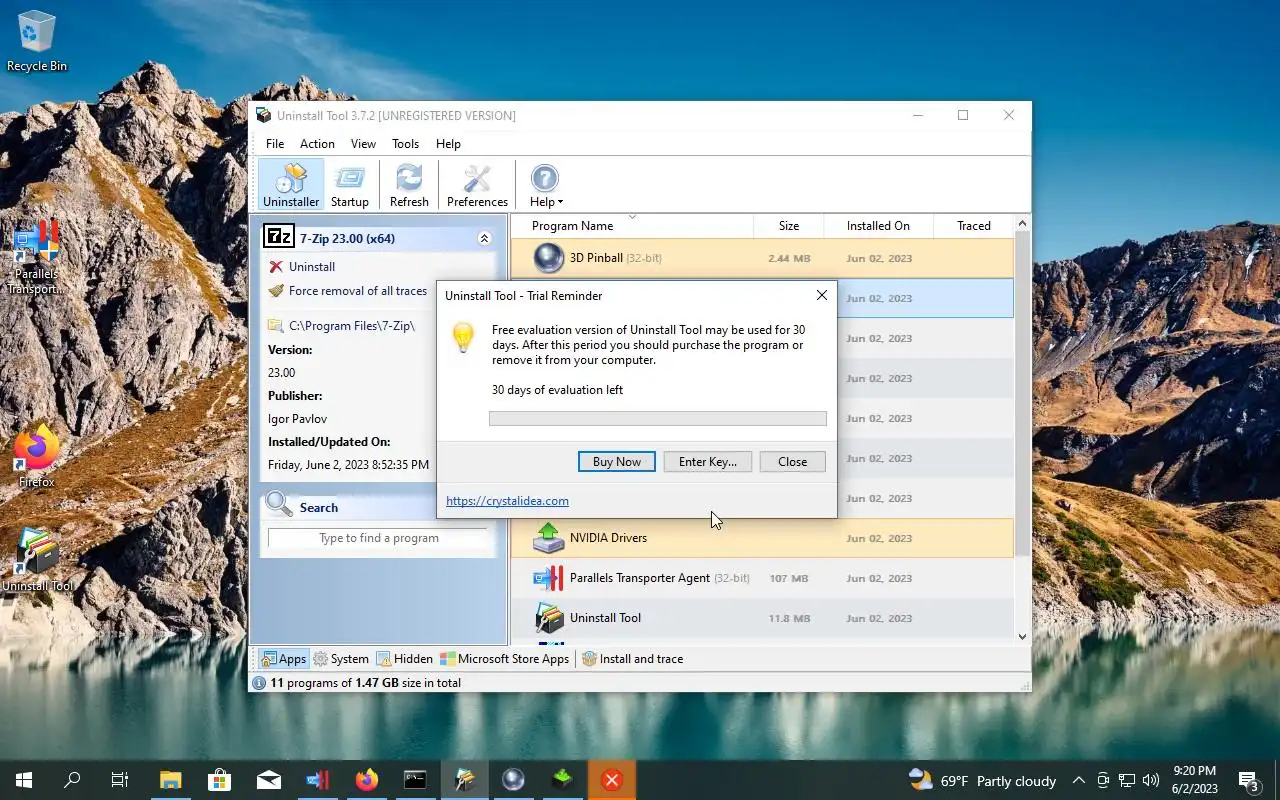Open Mail app from taskbar
1280x800 pixels.
coord(268,780)
